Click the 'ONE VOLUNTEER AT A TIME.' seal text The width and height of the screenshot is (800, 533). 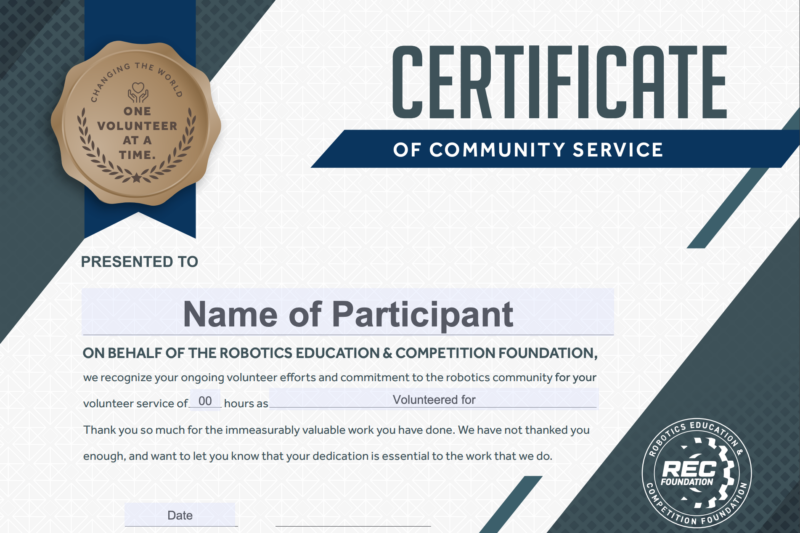[137, 133]
